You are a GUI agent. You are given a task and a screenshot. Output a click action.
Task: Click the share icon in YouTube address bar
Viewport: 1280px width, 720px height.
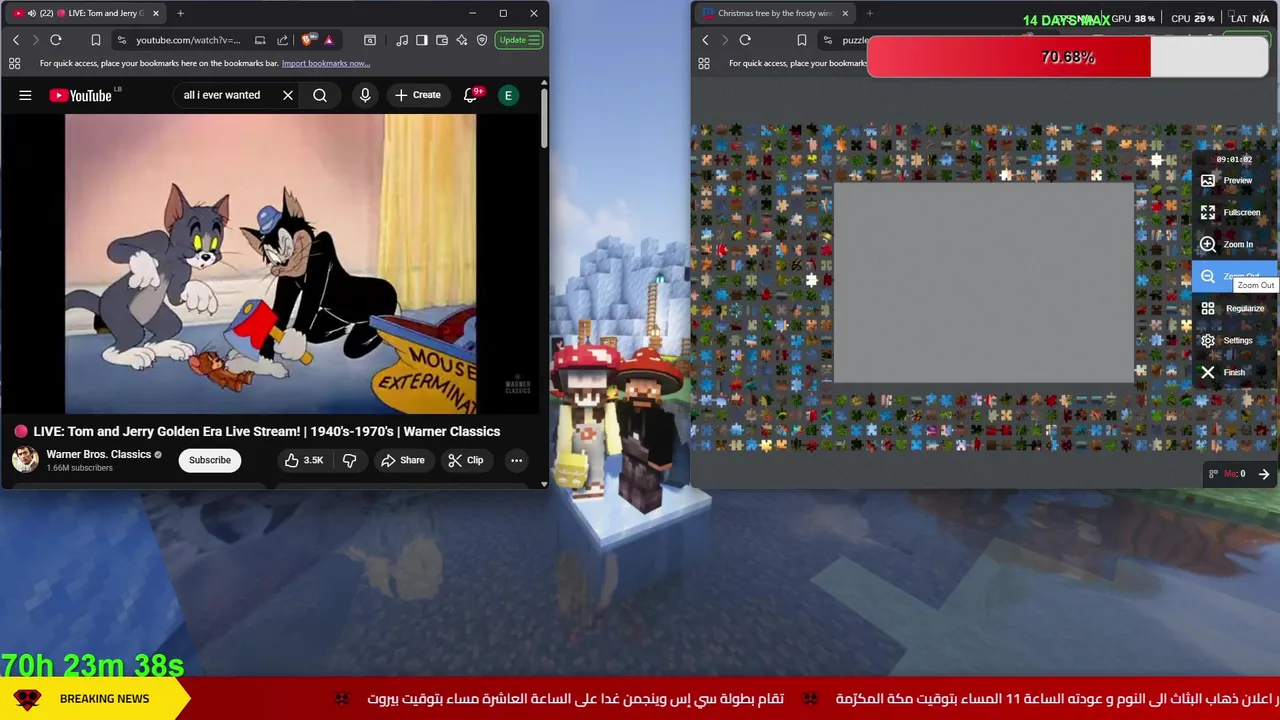coord(282,40)
